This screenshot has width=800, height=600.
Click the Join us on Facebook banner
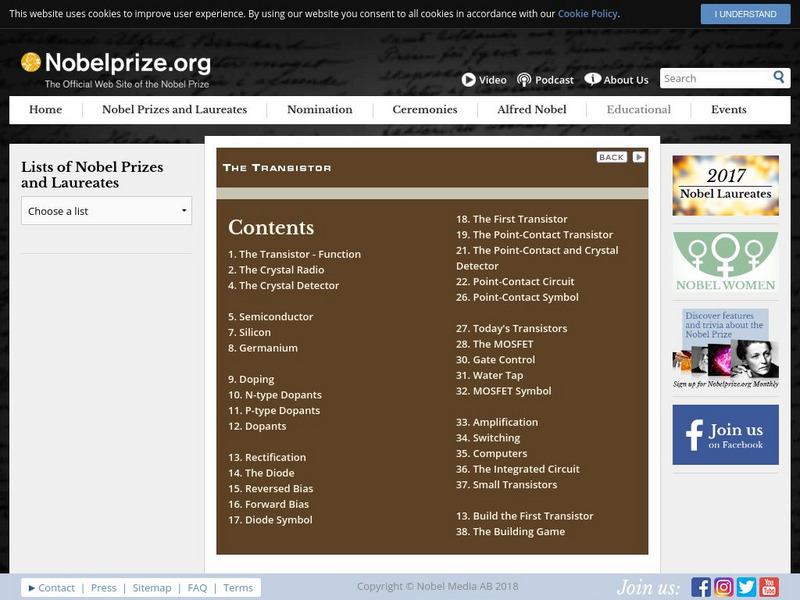click(x=725, y=435)
